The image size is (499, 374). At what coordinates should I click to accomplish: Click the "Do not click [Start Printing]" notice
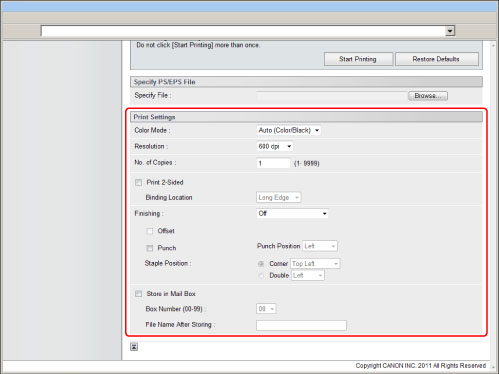(198, 45)
